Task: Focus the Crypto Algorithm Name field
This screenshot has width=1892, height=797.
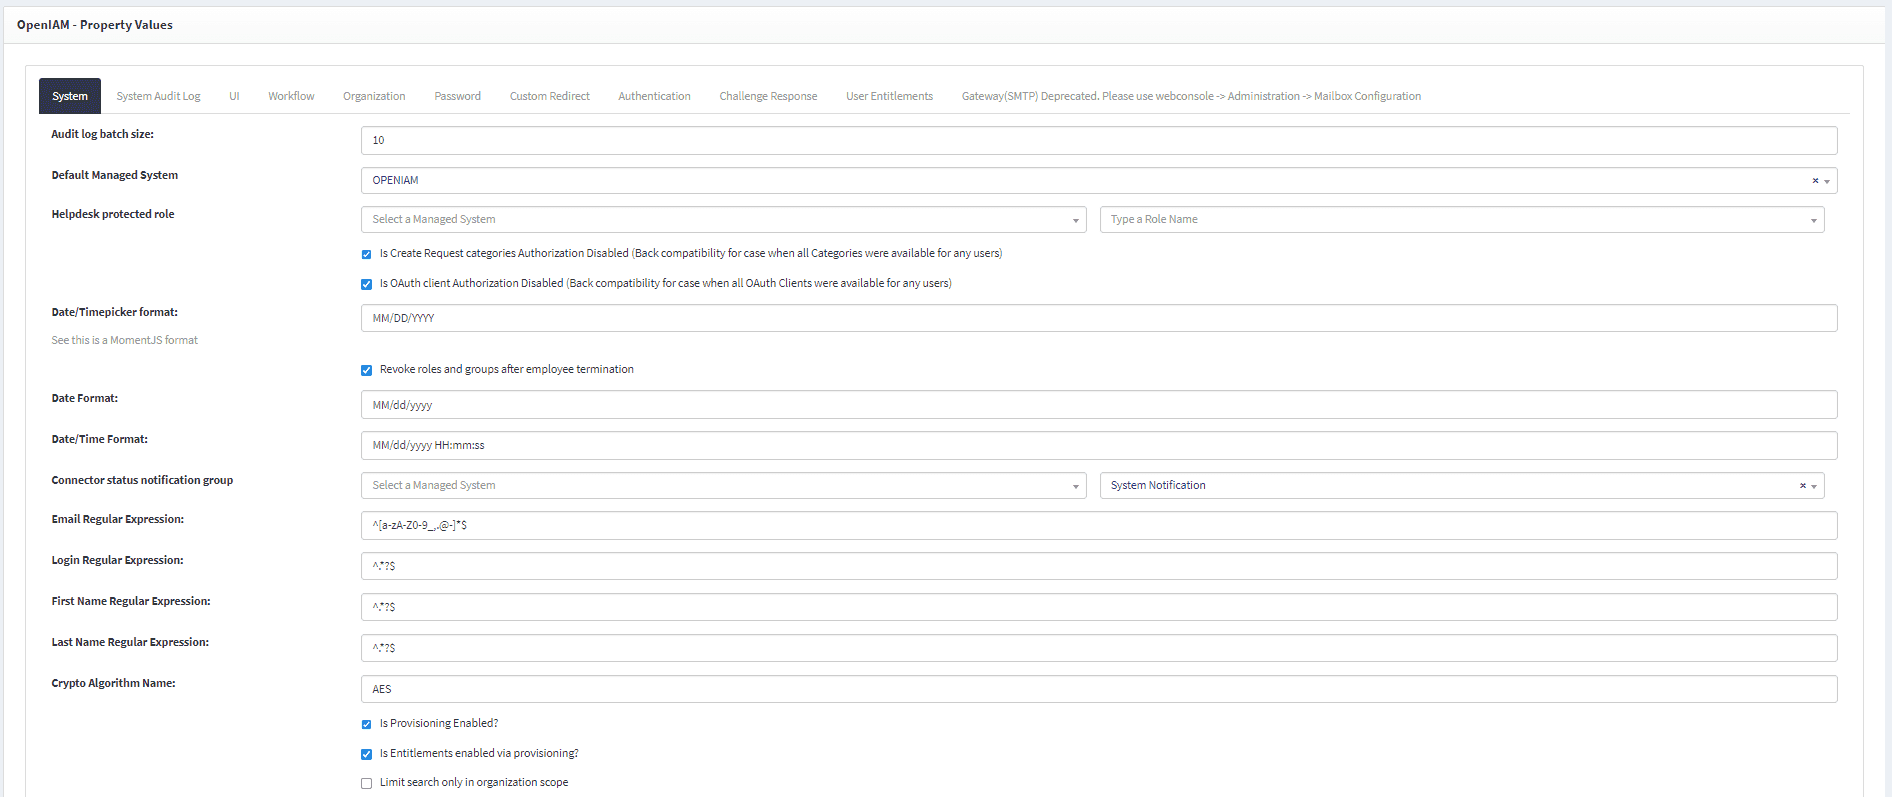Action: click(x=1098, y=689)
